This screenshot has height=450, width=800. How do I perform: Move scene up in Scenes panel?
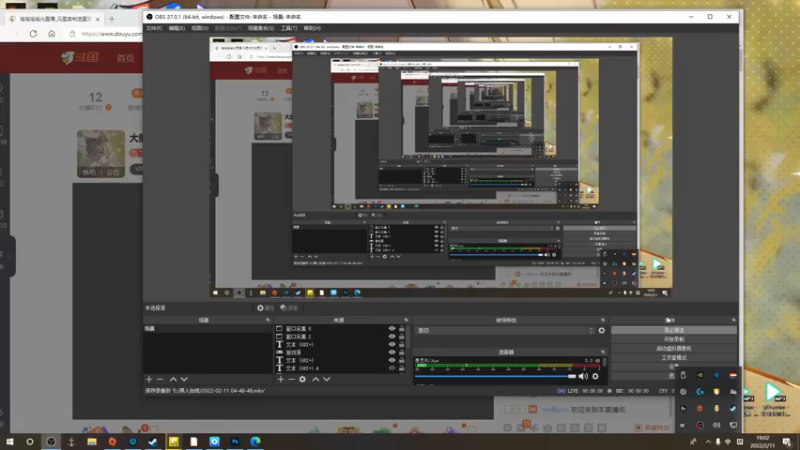pos(173,379)
